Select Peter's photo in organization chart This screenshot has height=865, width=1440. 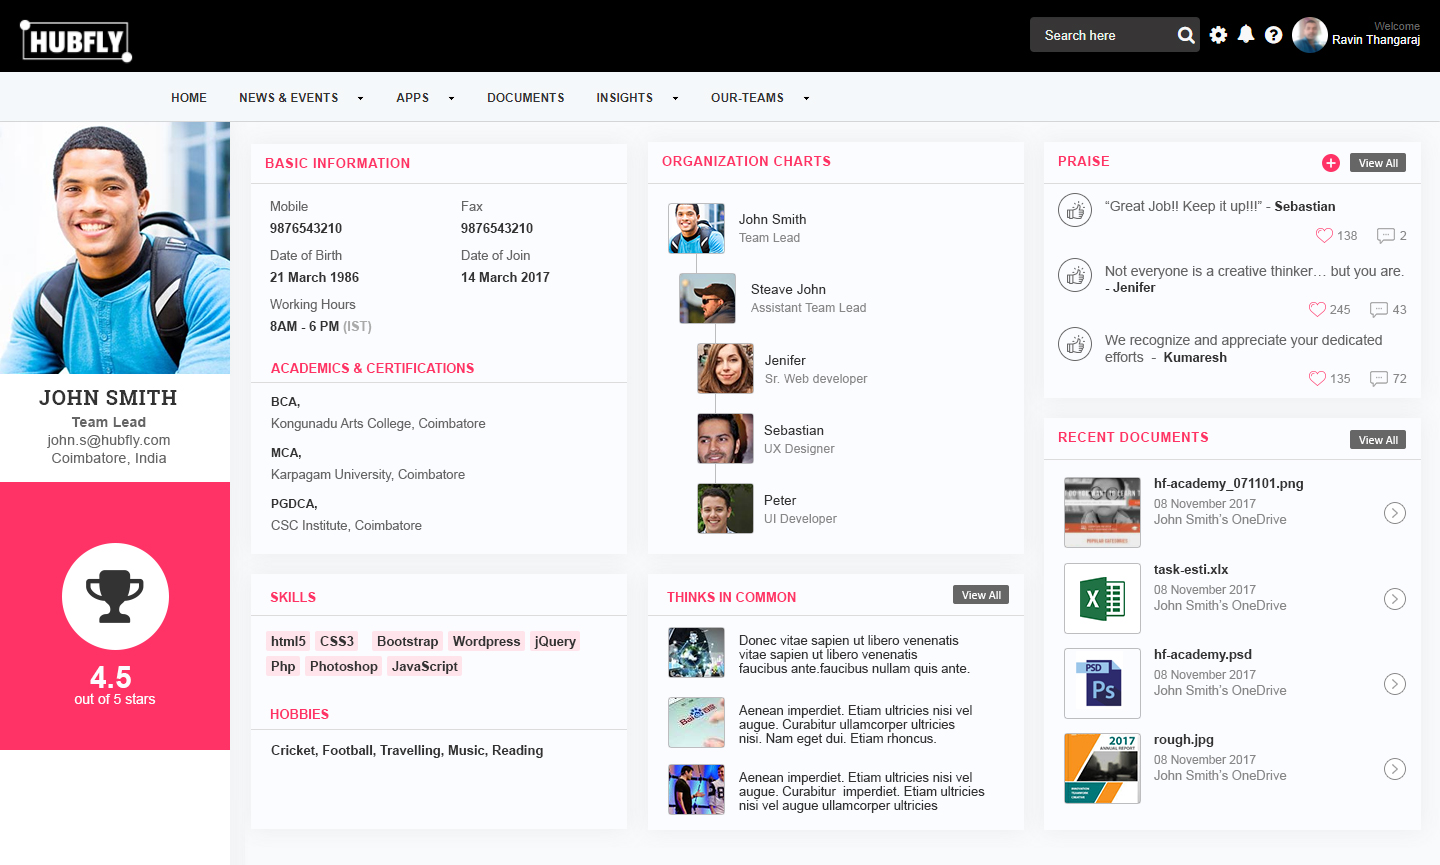[x=725, y=508]
